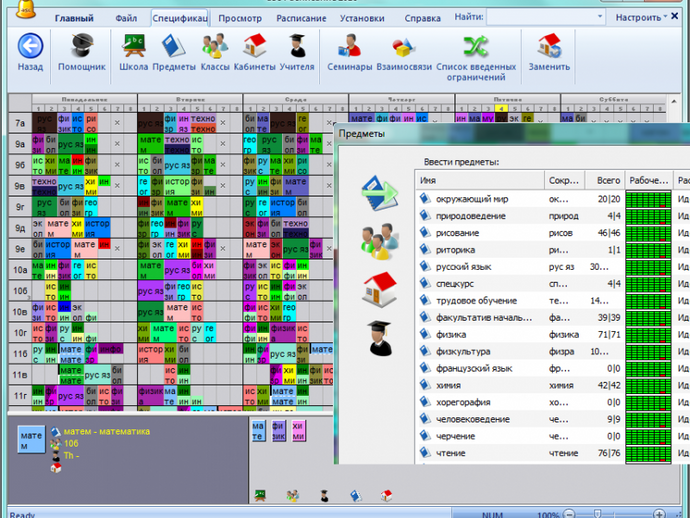Screen dimensions: 690x518
Task: Click the timetable scrollbar up arrow
Action: pyautogui.click(x=674, y=101)
